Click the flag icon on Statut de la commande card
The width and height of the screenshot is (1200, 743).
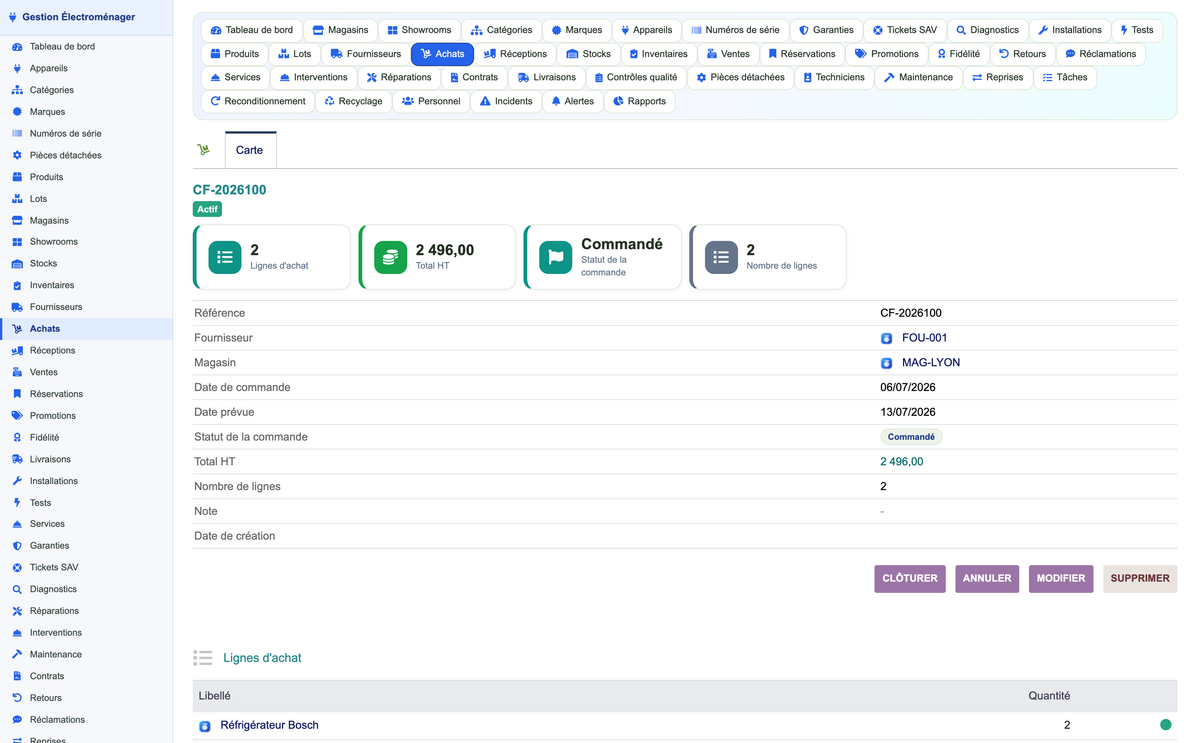pos(555,257)
